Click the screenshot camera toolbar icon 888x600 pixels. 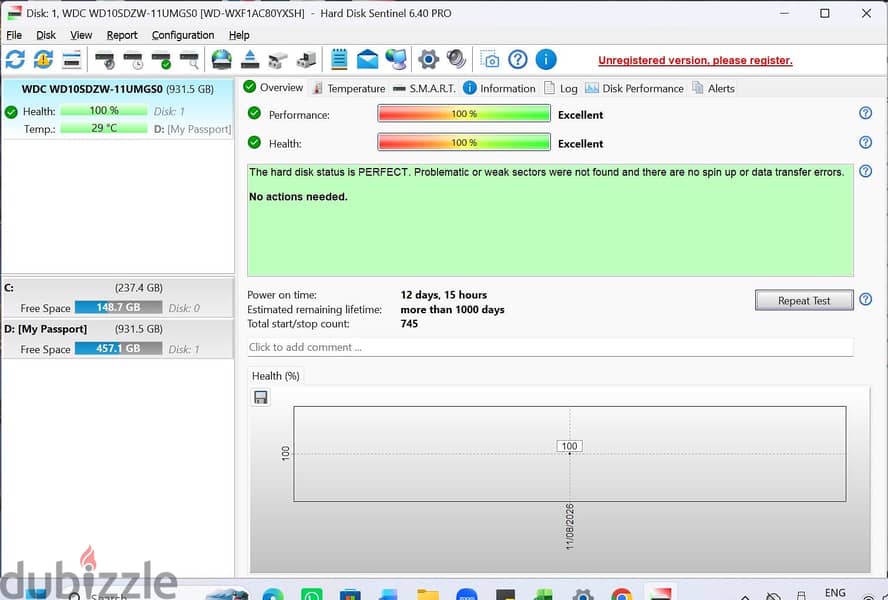click(x=490, y=59)
